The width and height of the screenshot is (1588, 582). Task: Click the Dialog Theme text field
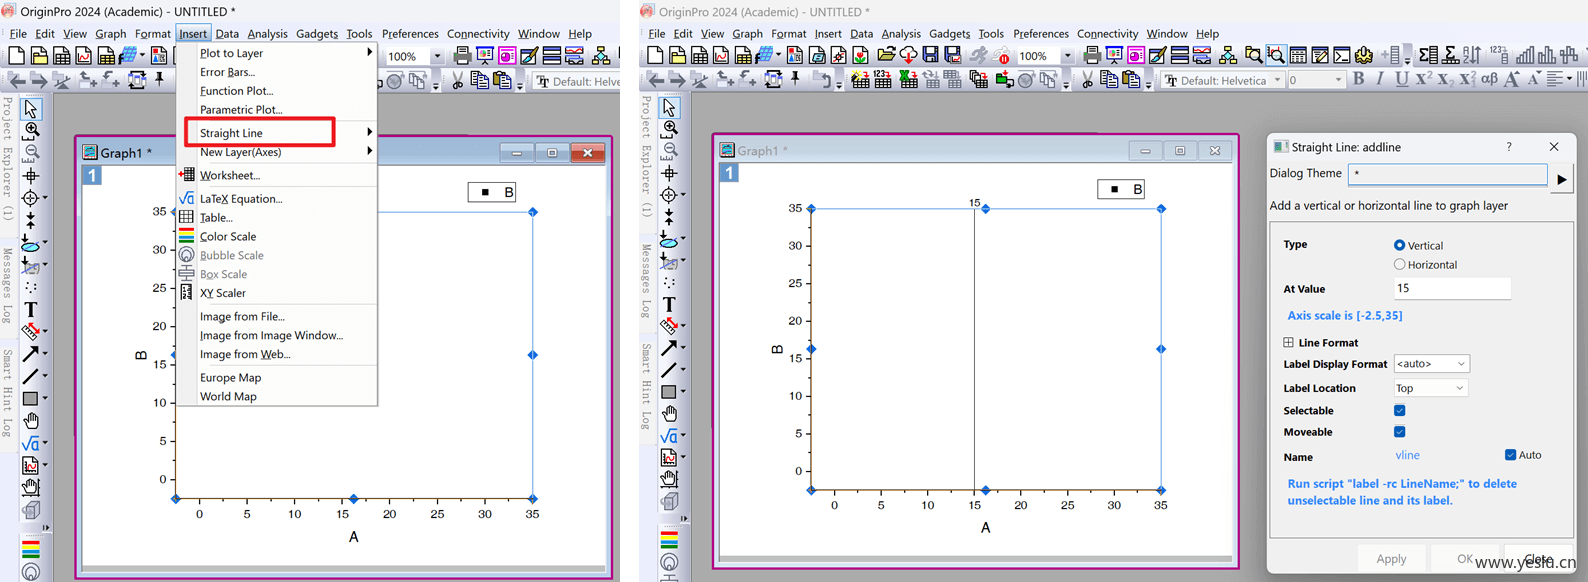(x=1447, y=174)
